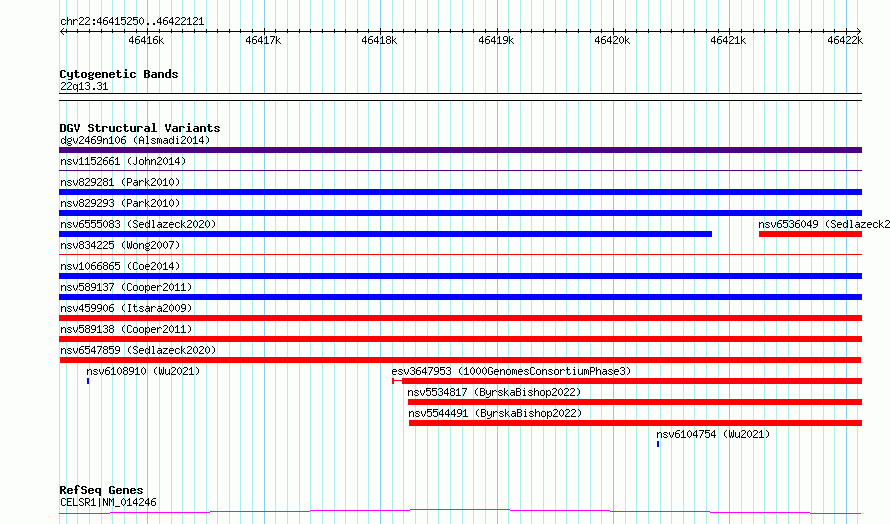This screenshot has width=890, height=524.
Task: Select the blue bar under nsv829281
Action: [x=460, y=192]
